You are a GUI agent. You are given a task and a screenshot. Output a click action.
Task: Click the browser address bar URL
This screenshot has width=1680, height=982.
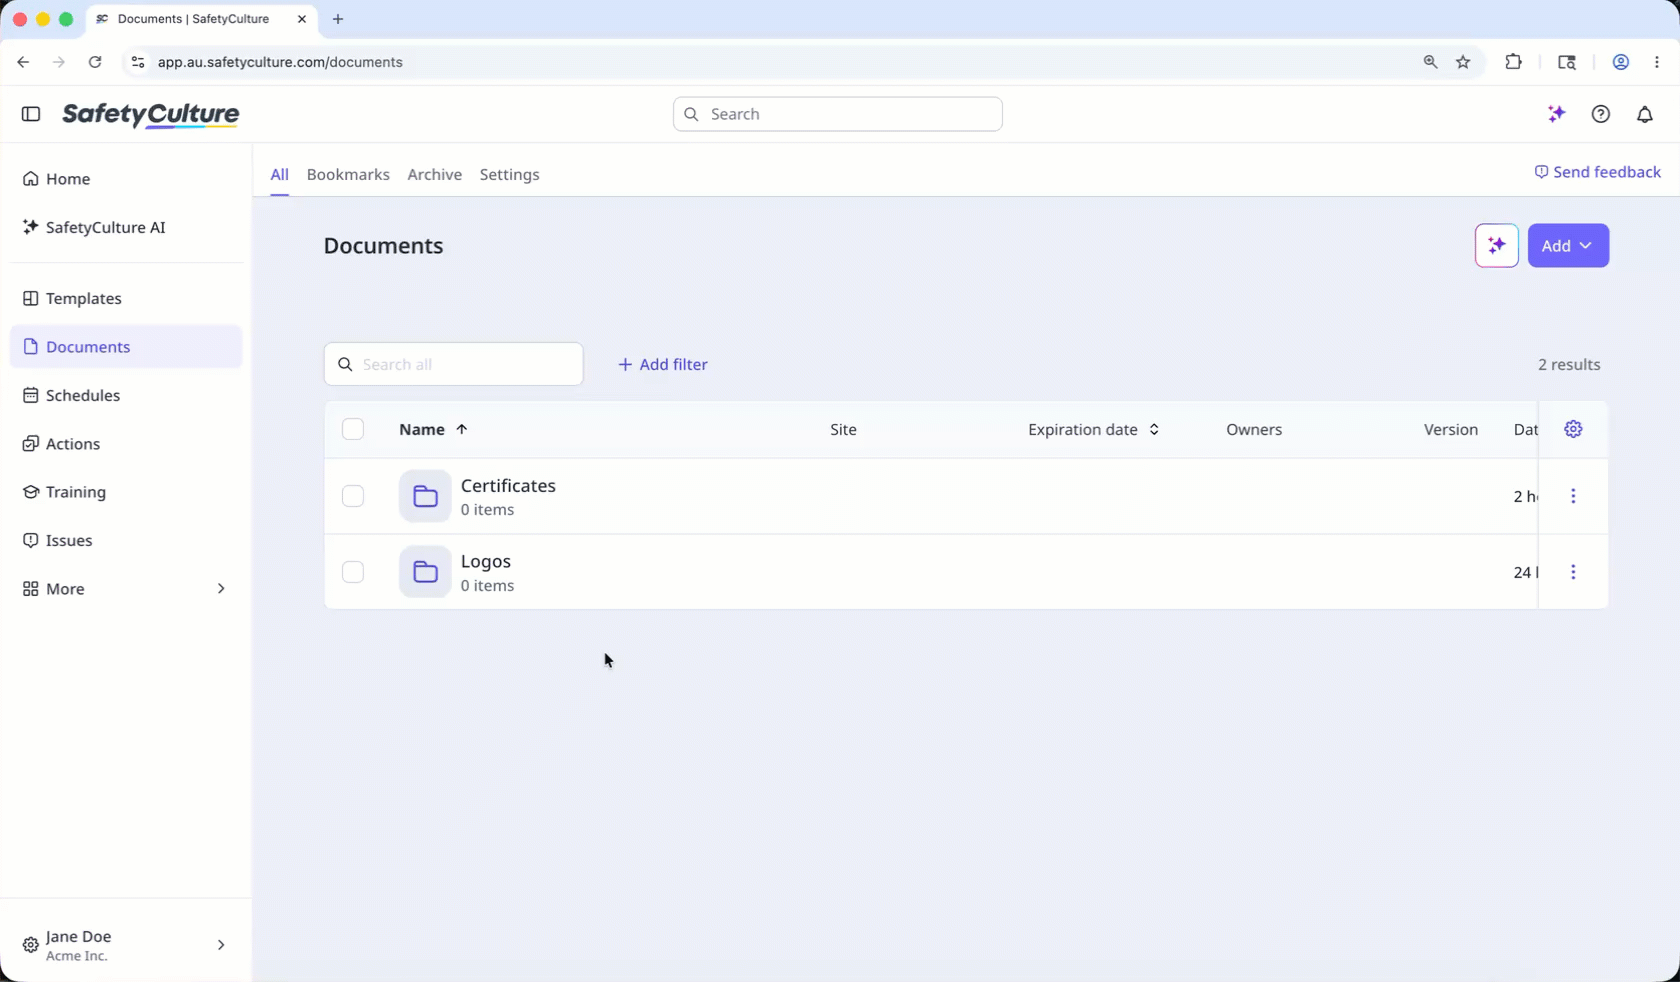pos(280,62)
